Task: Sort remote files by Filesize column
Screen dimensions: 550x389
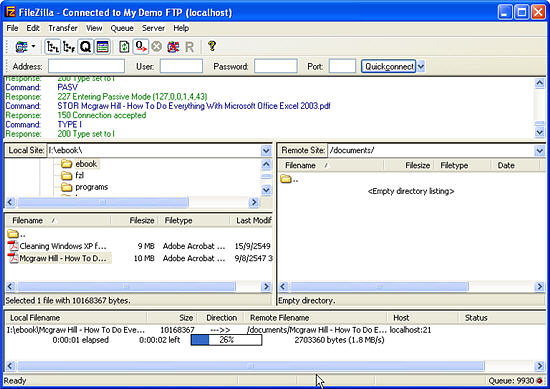Action: (409, 165)
